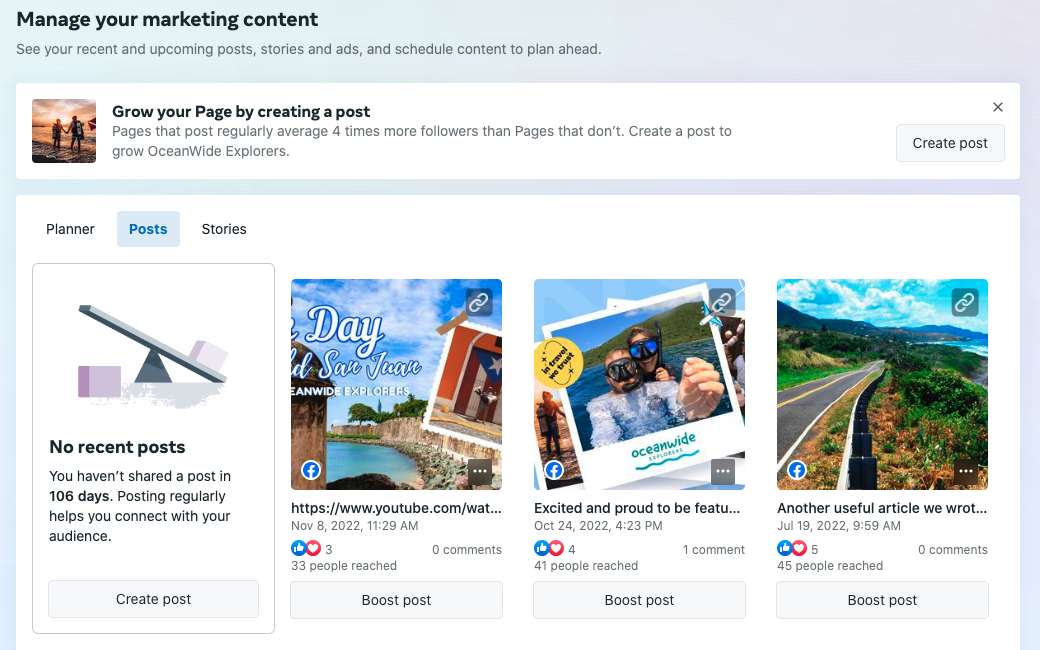Open the snorkeling polaroid post thumbnail
The width and height of the screenshot is (1040, 650).
click(639, 384)
